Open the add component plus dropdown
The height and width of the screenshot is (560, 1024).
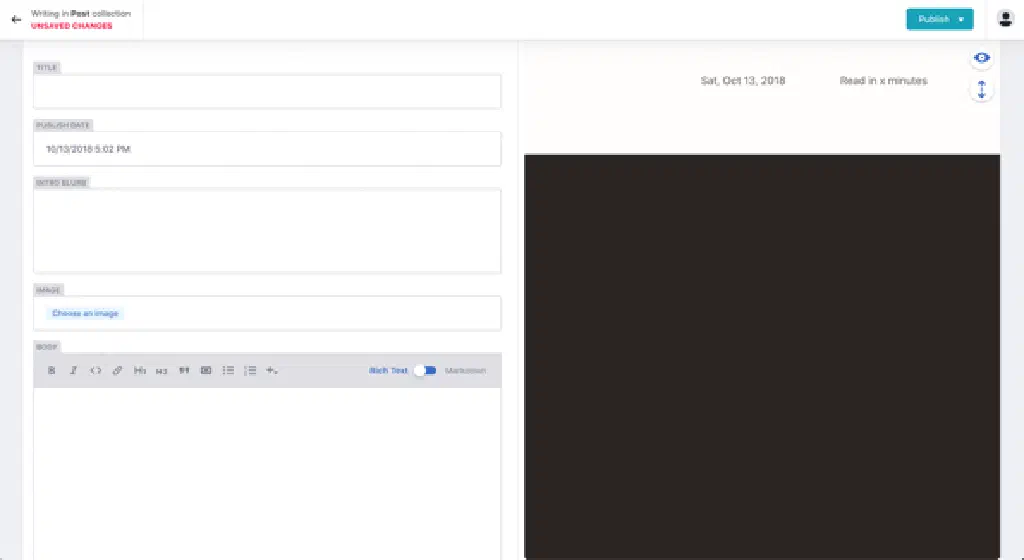point(272,370)
